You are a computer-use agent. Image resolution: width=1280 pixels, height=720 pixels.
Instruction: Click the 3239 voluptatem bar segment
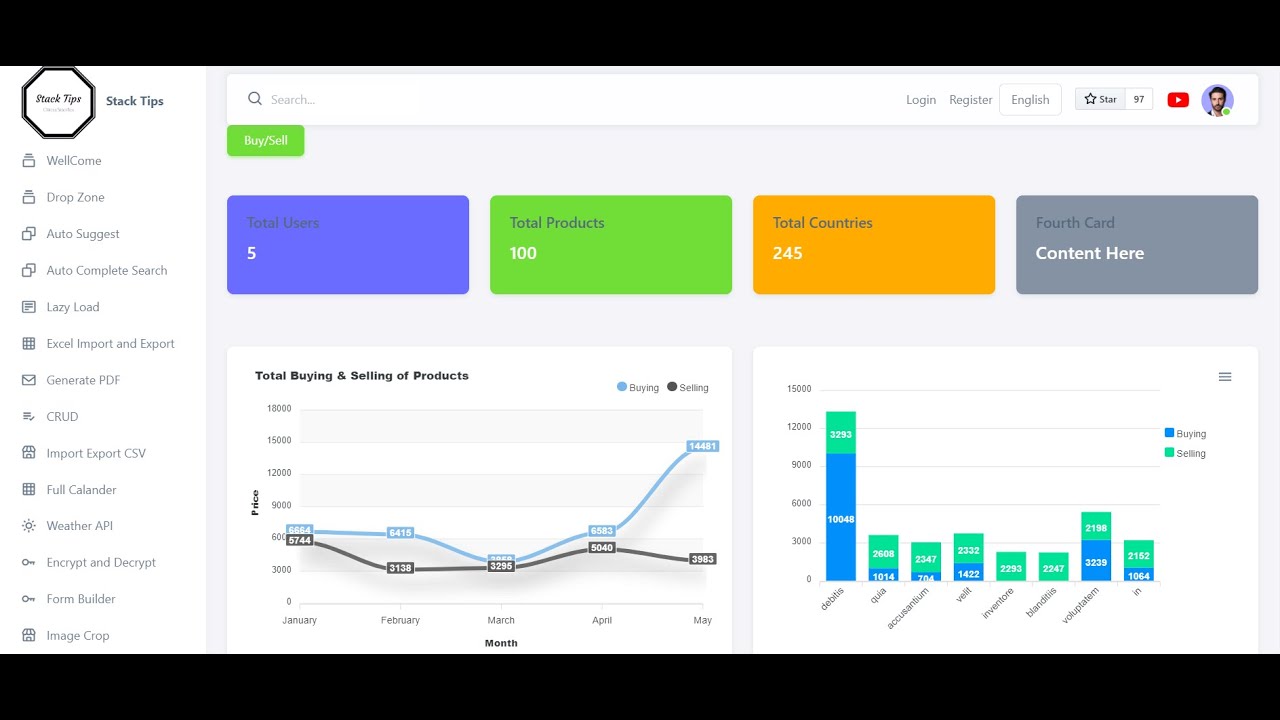tap(1096, 560)
